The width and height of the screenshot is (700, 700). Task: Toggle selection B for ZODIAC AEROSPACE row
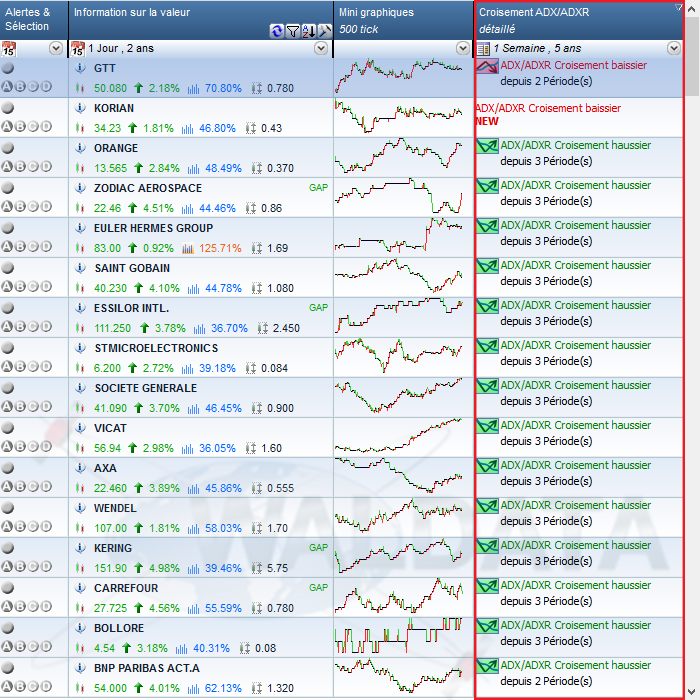click(x=20, y=207)
